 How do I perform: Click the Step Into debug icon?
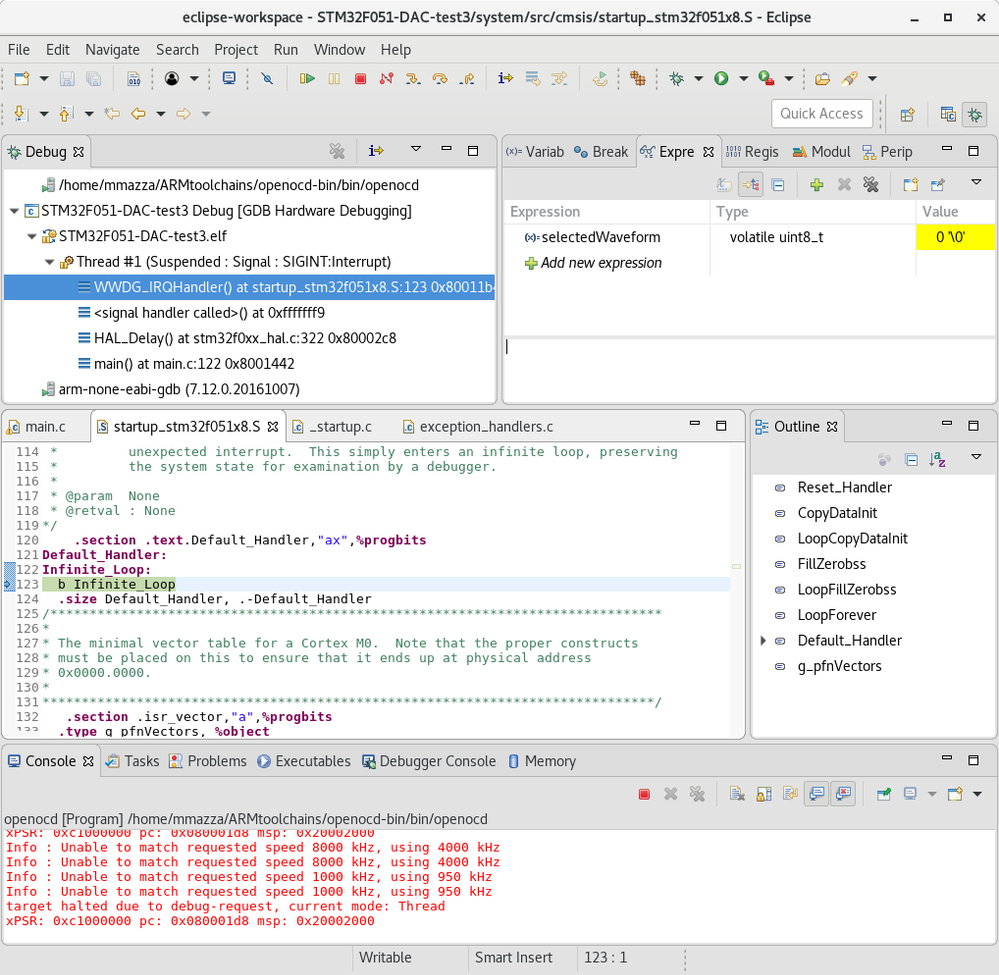coord(413,79)
